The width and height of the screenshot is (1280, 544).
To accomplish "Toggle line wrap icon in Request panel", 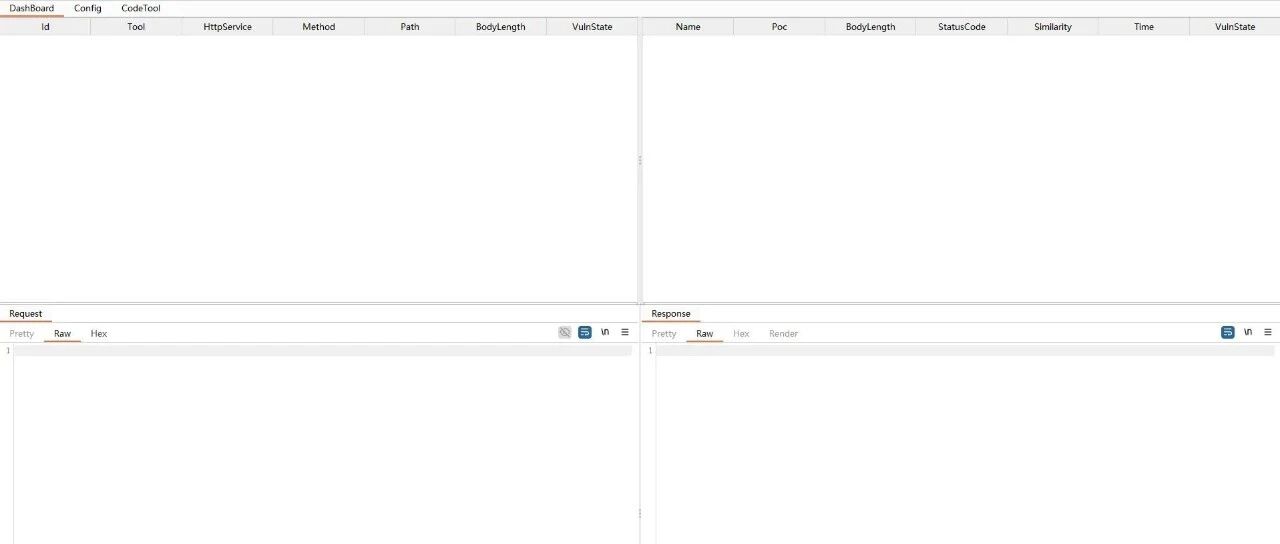I will point(585,332).
